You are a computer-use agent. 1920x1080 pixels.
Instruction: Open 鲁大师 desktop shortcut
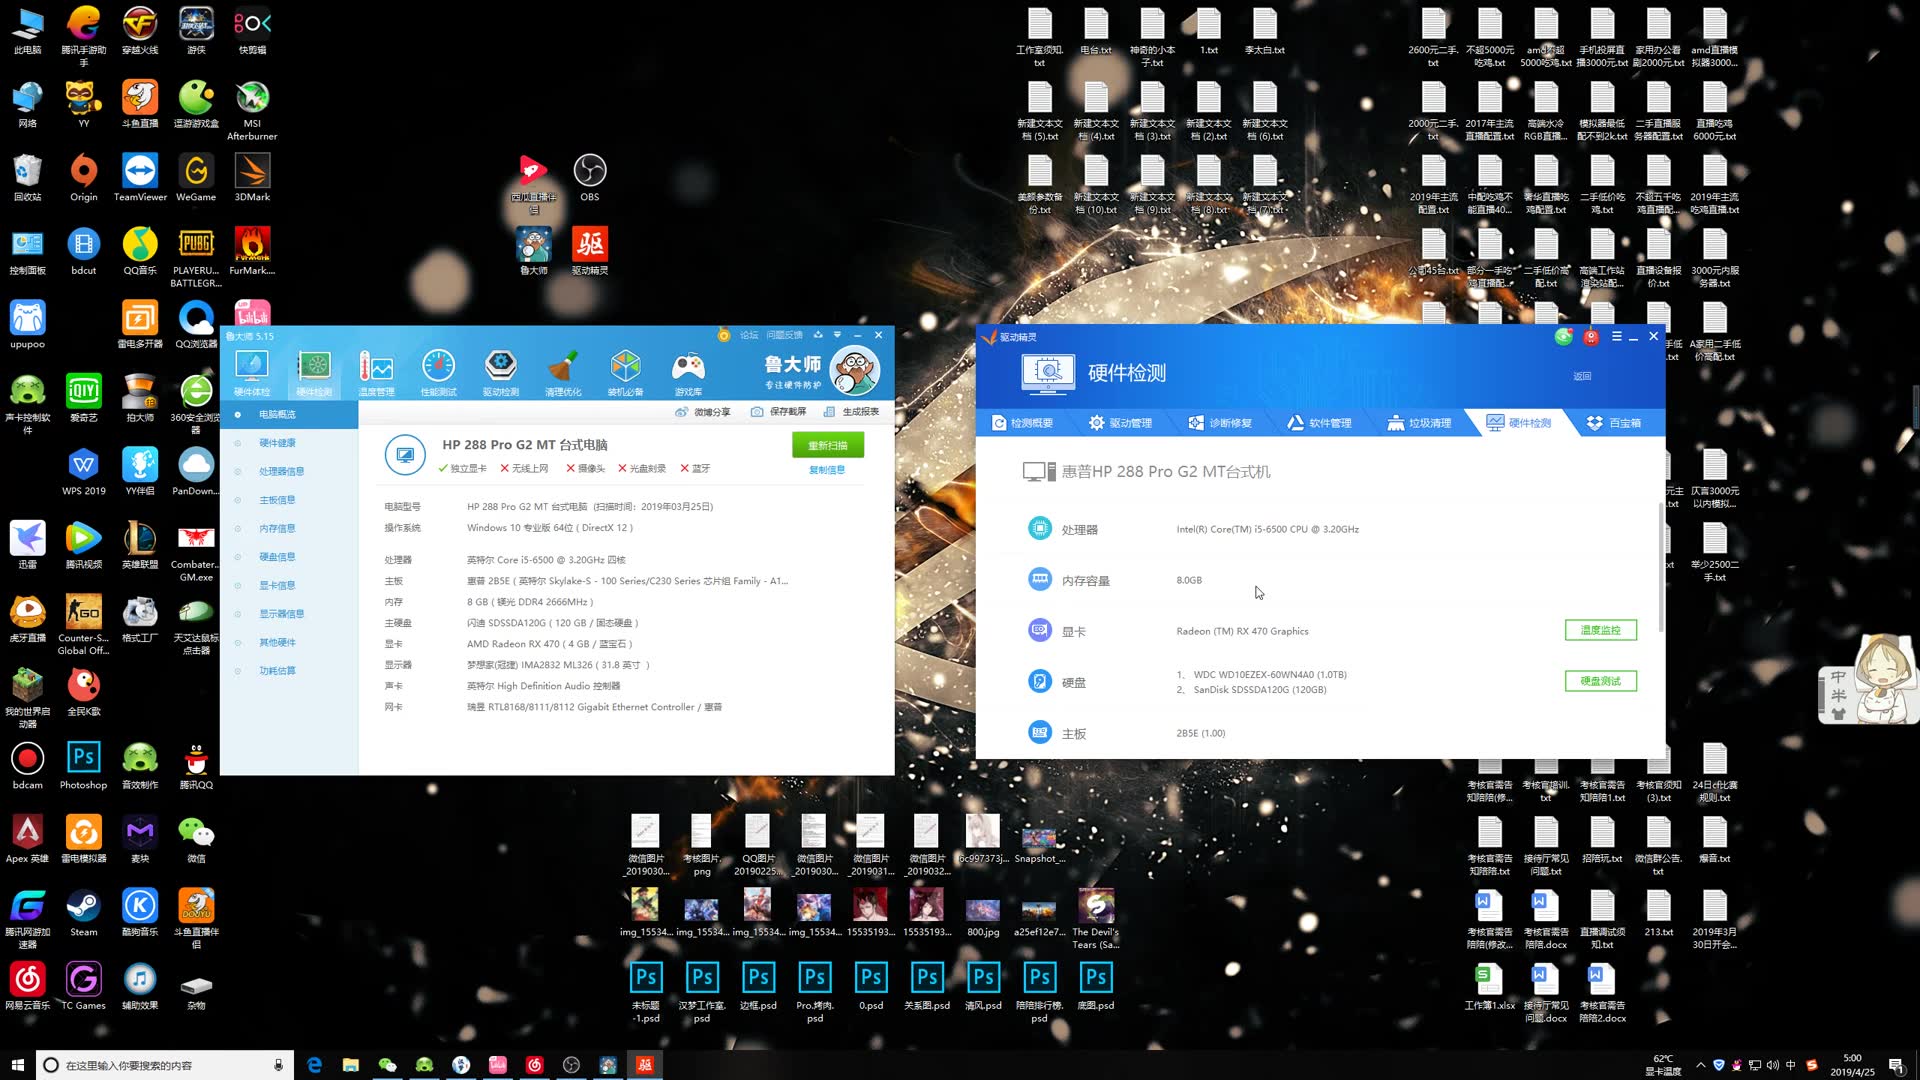pyautogui.click(x=534, y=251)
